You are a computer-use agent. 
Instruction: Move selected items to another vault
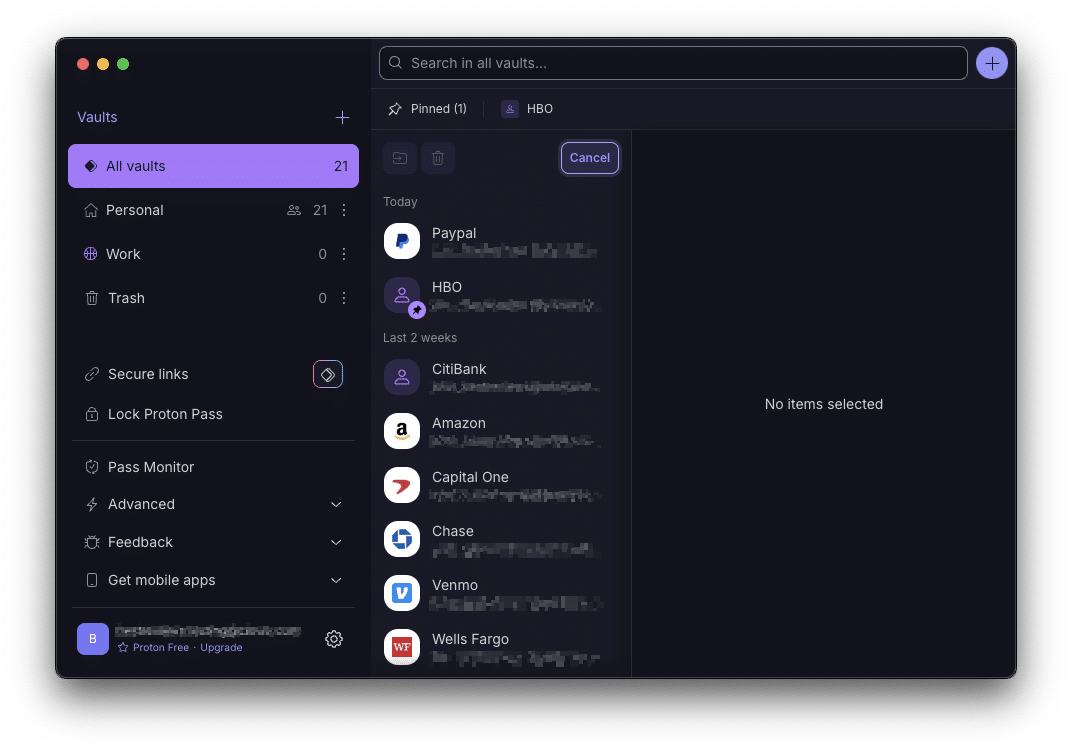pos(399,157)
